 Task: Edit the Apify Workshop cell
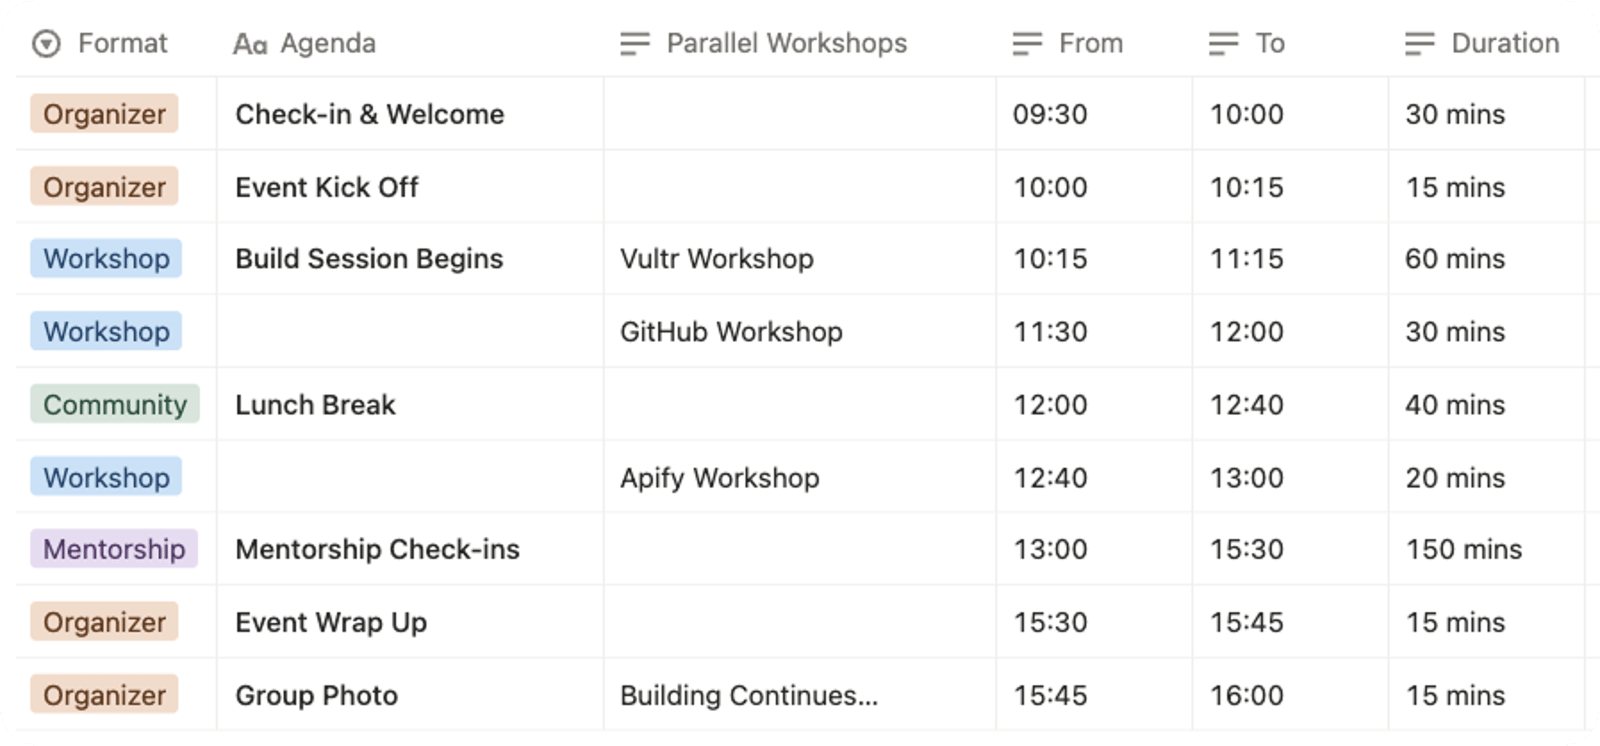[719, 478]
